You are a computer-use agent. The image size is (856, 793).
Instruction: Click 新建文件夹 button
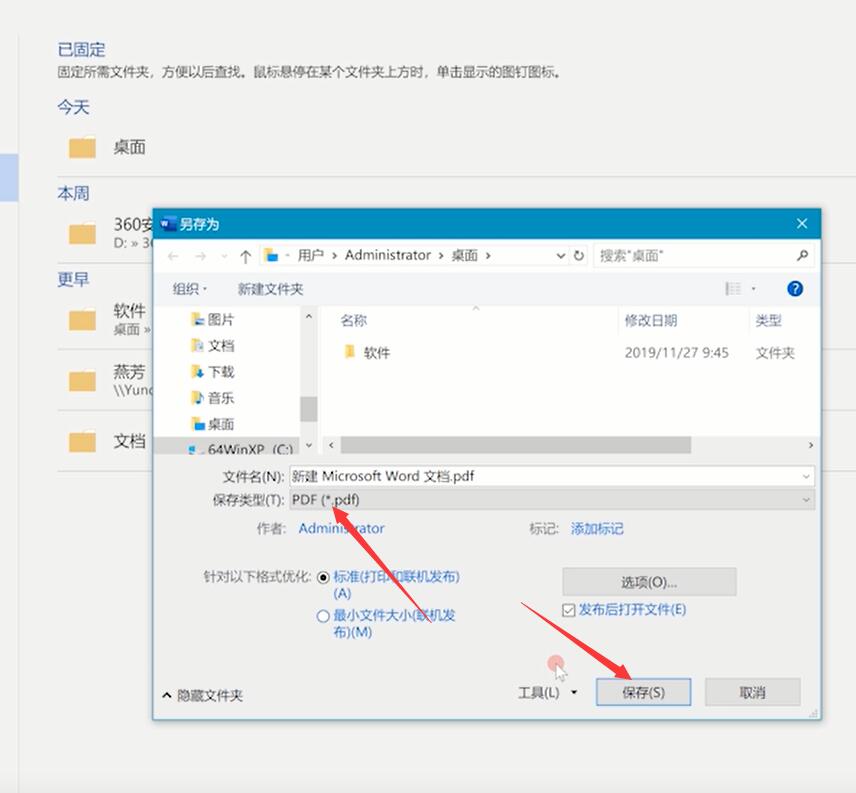270,289
